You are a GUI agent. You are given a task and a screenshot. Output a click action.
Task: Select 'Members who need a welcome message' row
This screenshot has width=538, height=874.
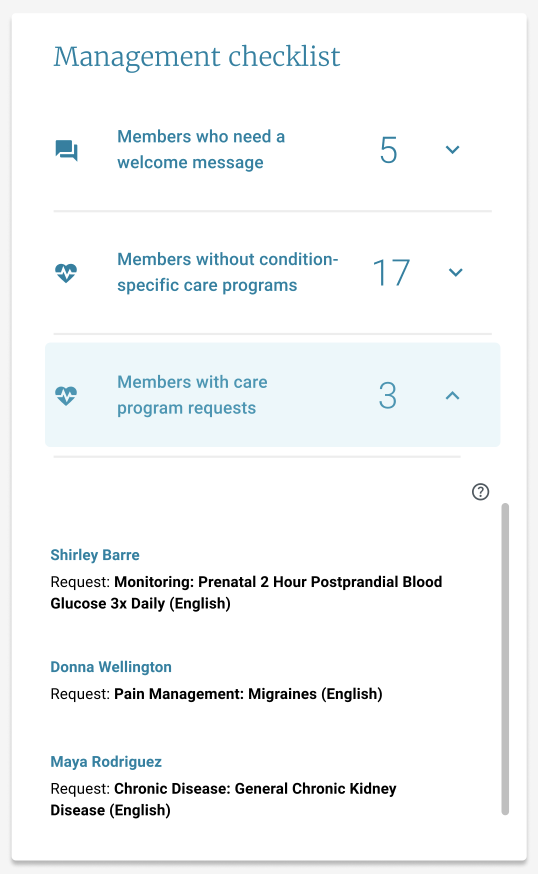(273, 149)
